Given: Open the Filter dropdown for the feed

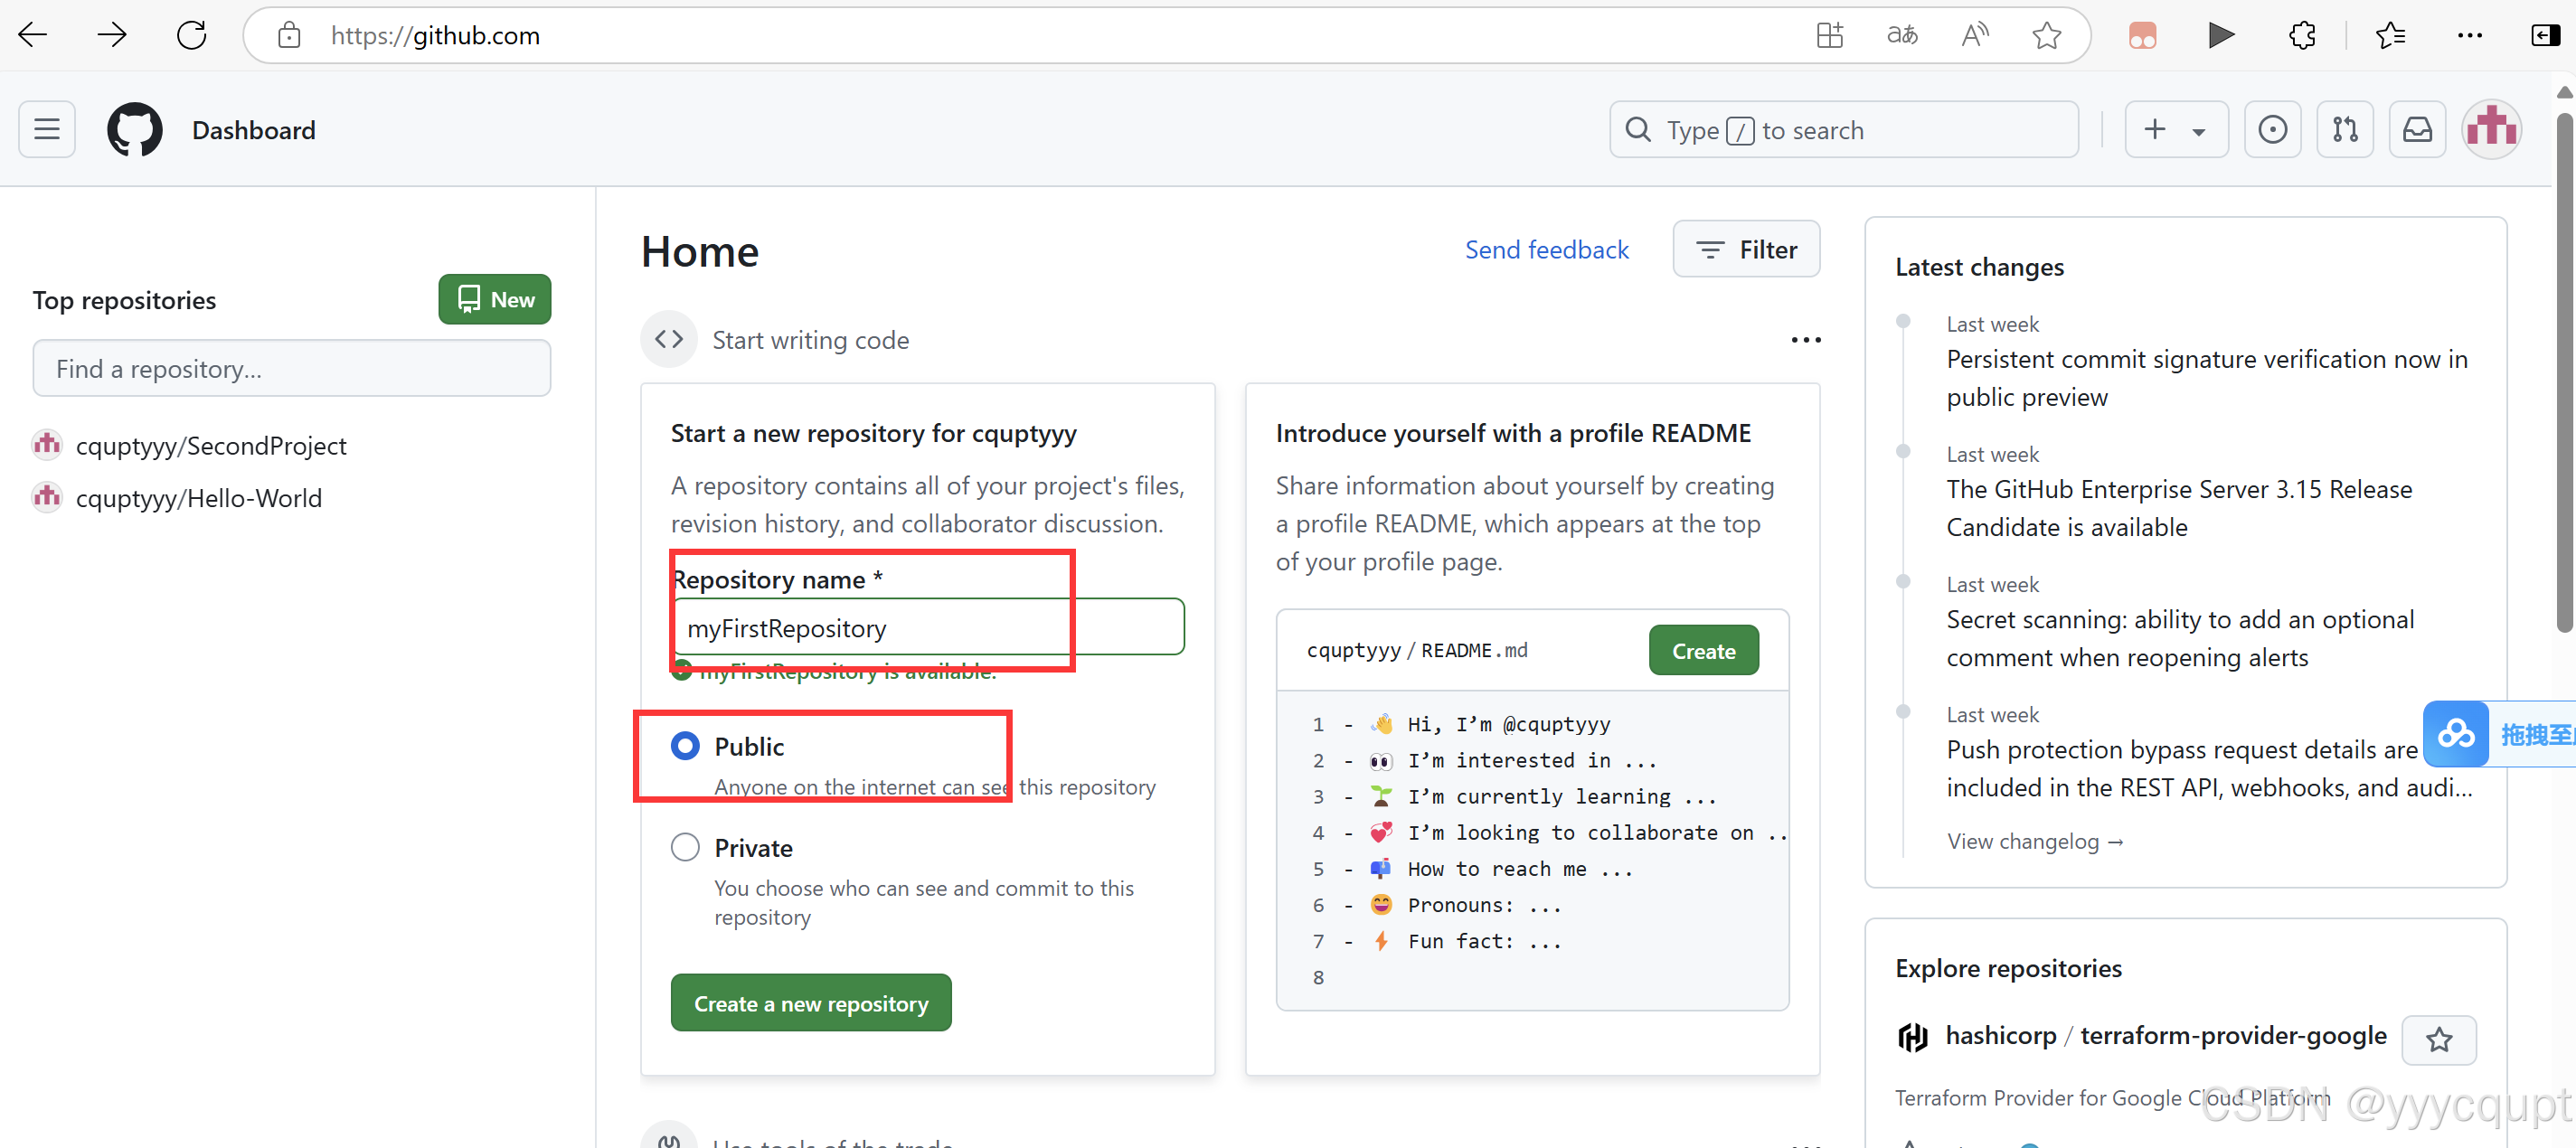Looking at the screenshot, I should coord(1746,249).
